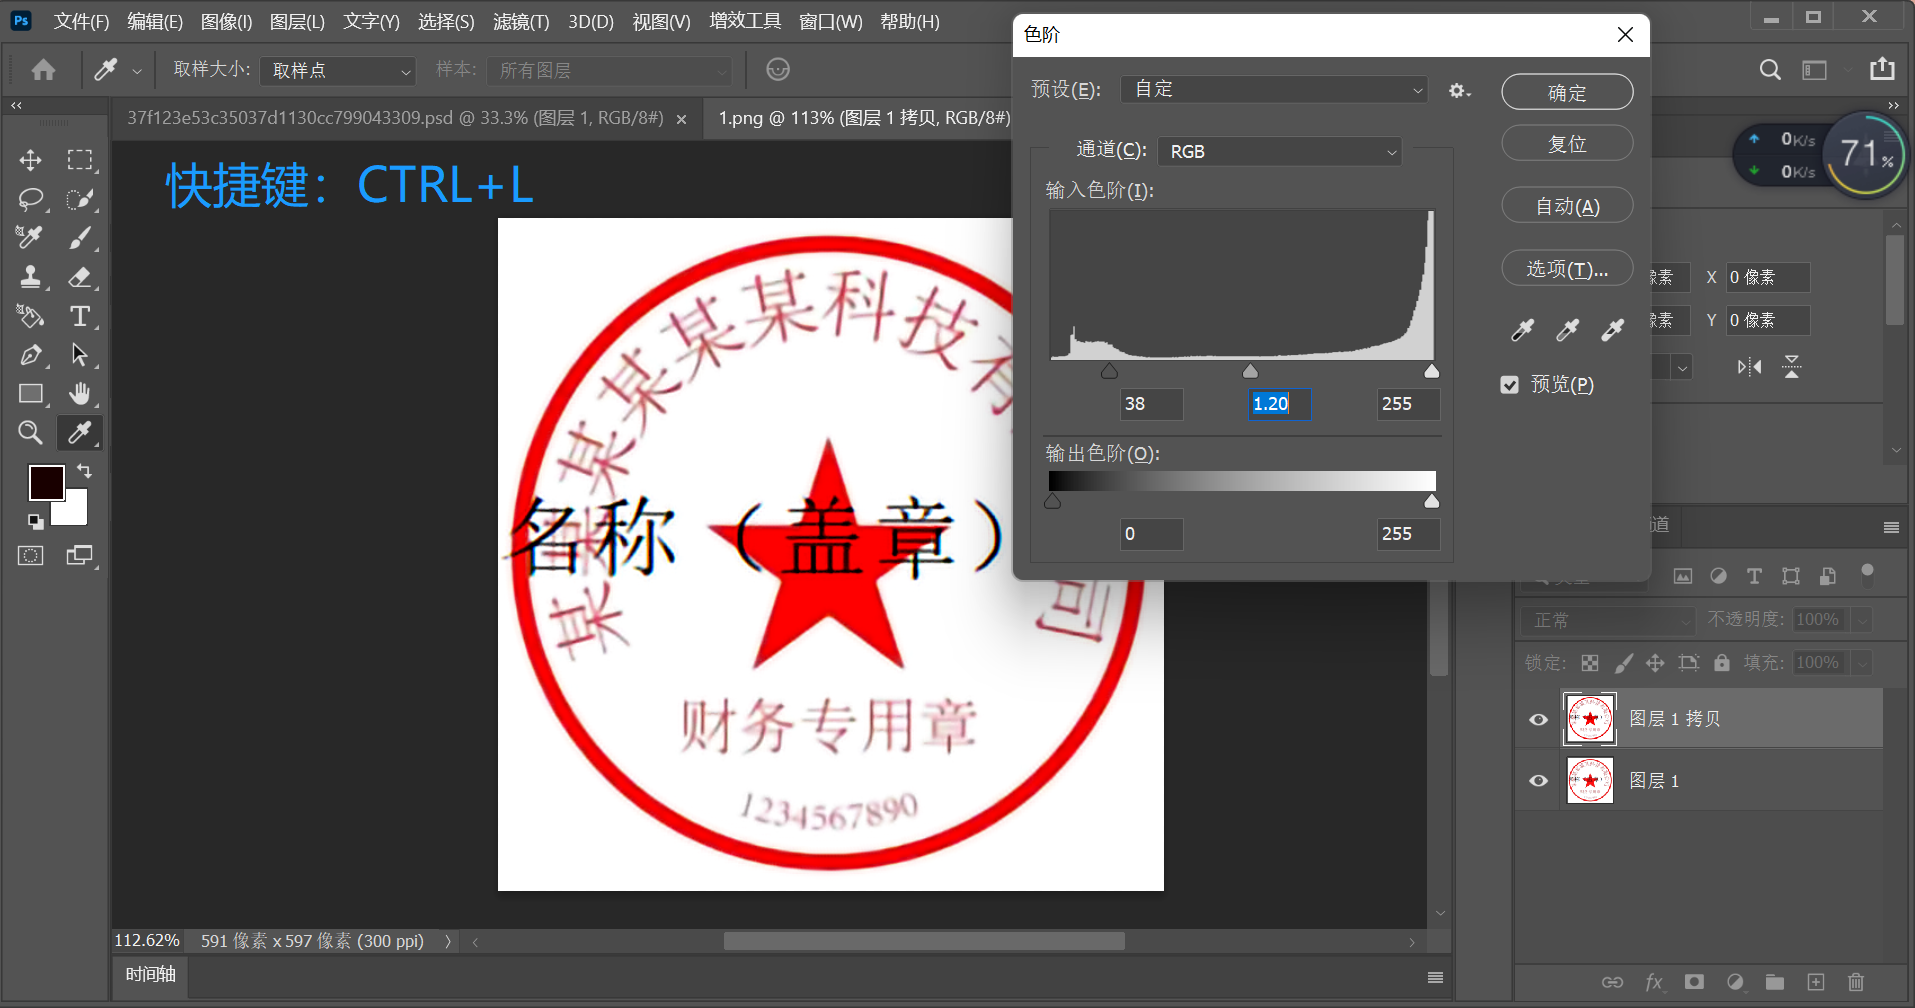The image size is (1915, 1008).
Task: Swap foreground and background colors
Action: tap(85, 471)
